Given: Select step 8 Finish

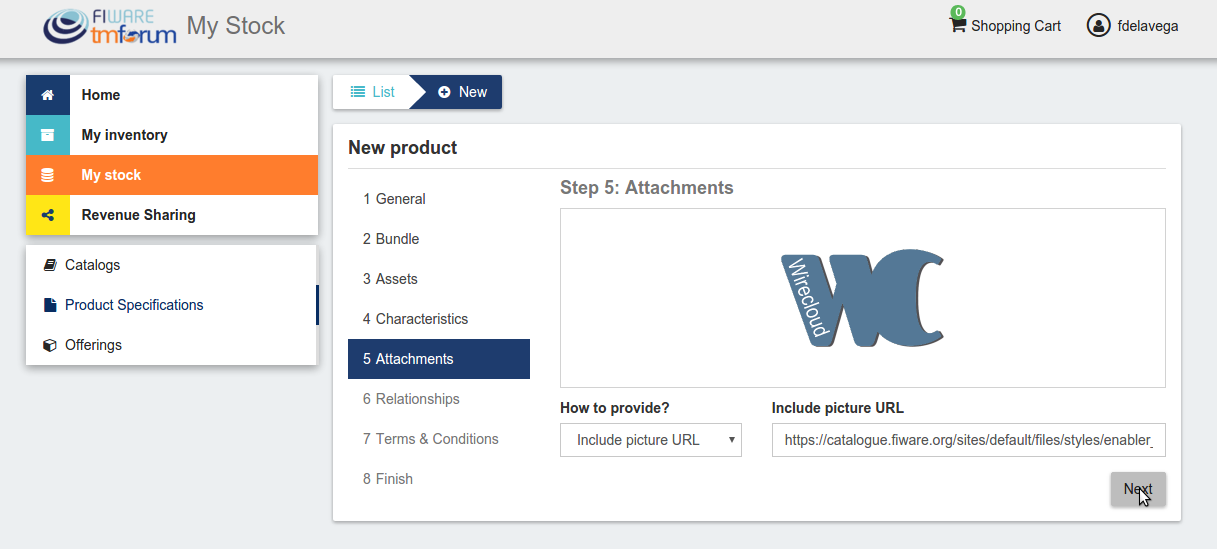Looking at the screenshot, I should point(439,479).
